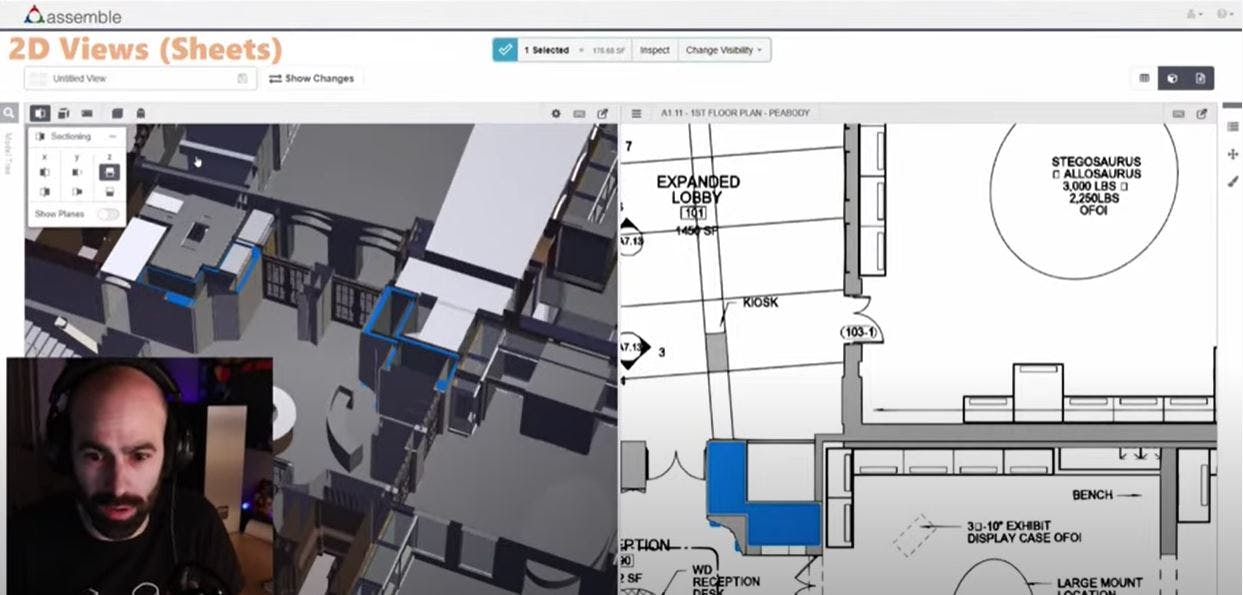Save the view using the disk icon
The image size is (1243, 595).
coord(242,78)
